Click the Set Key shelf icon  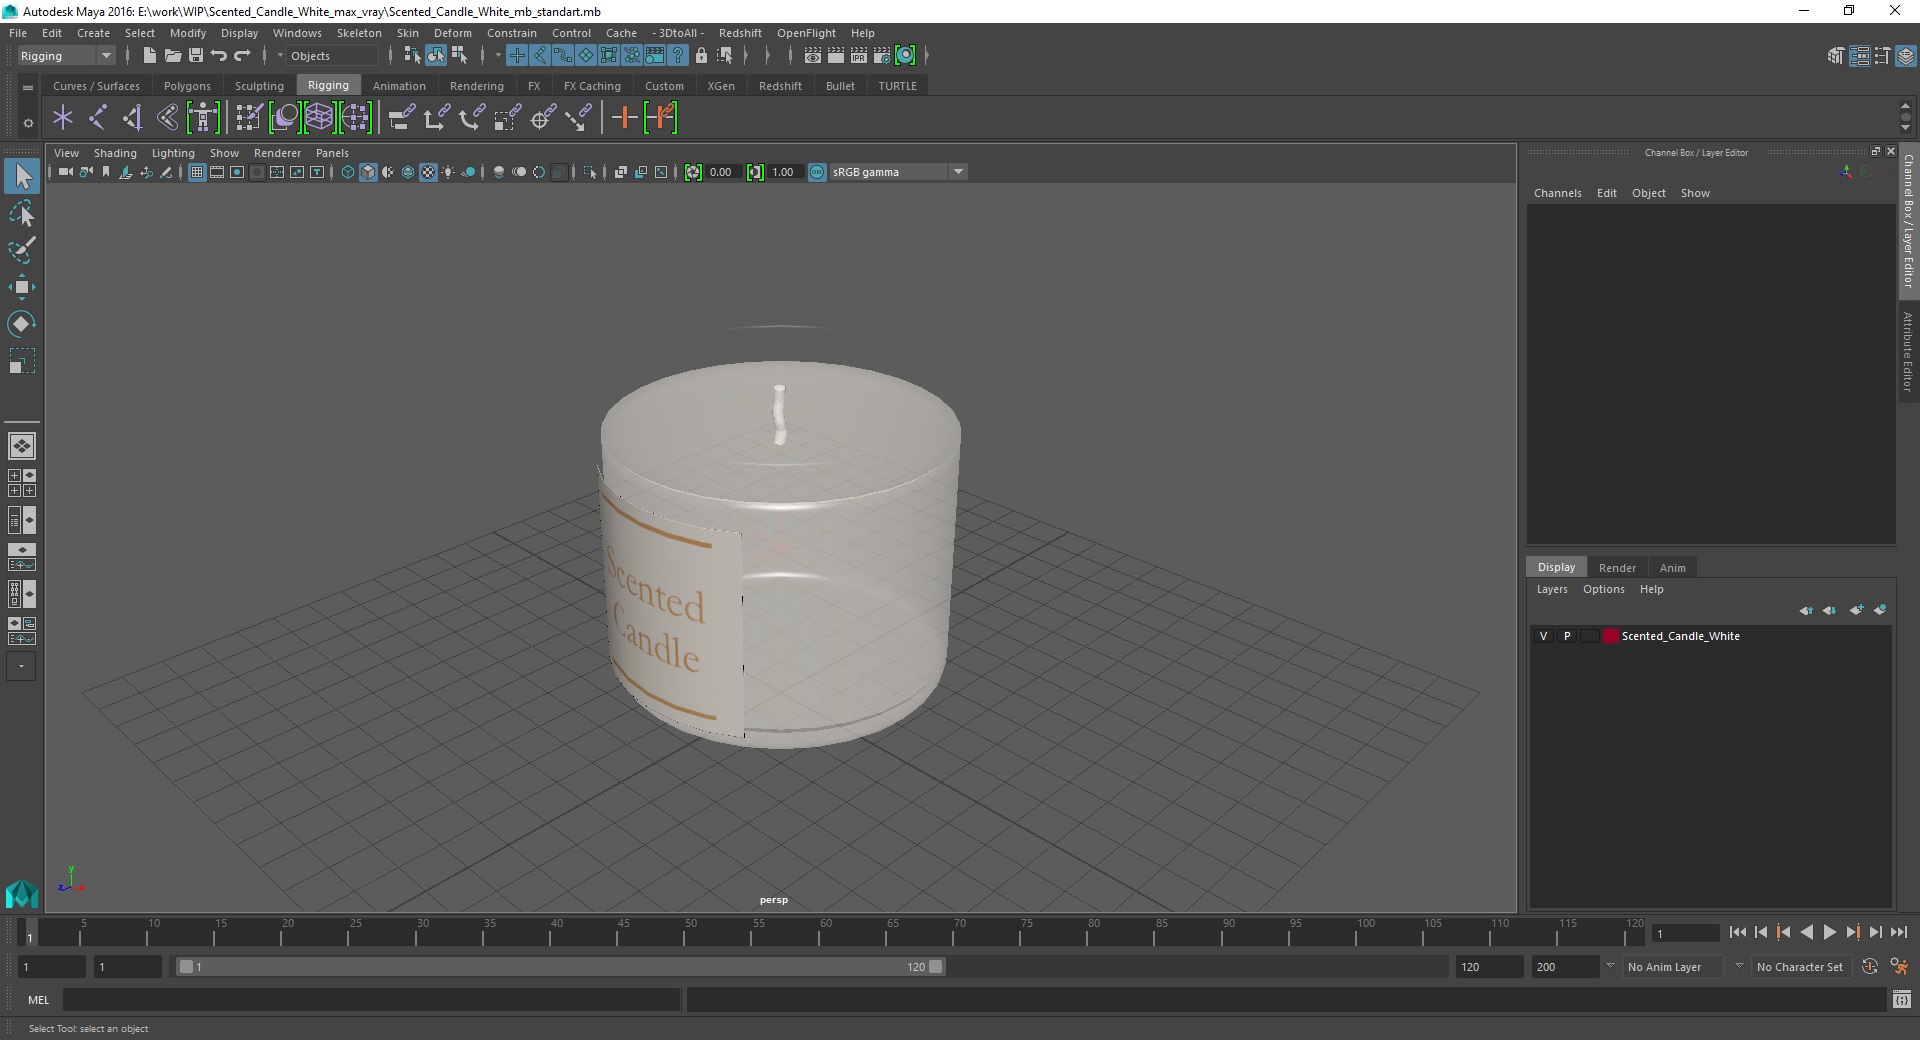coord(625,118)
